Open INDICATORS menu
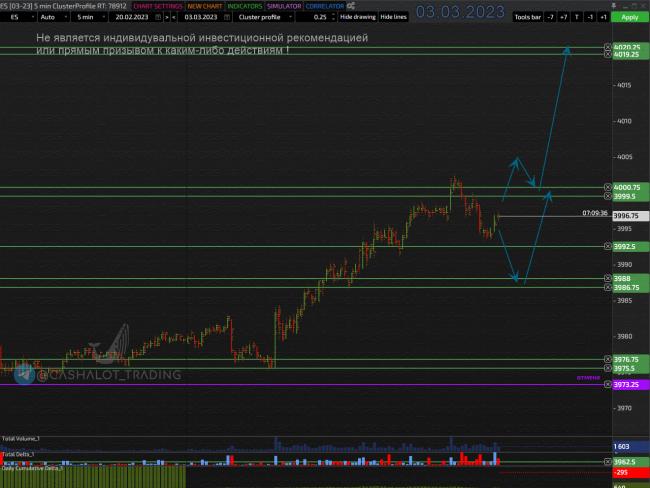650x488 pixels. tap(245, 6)
